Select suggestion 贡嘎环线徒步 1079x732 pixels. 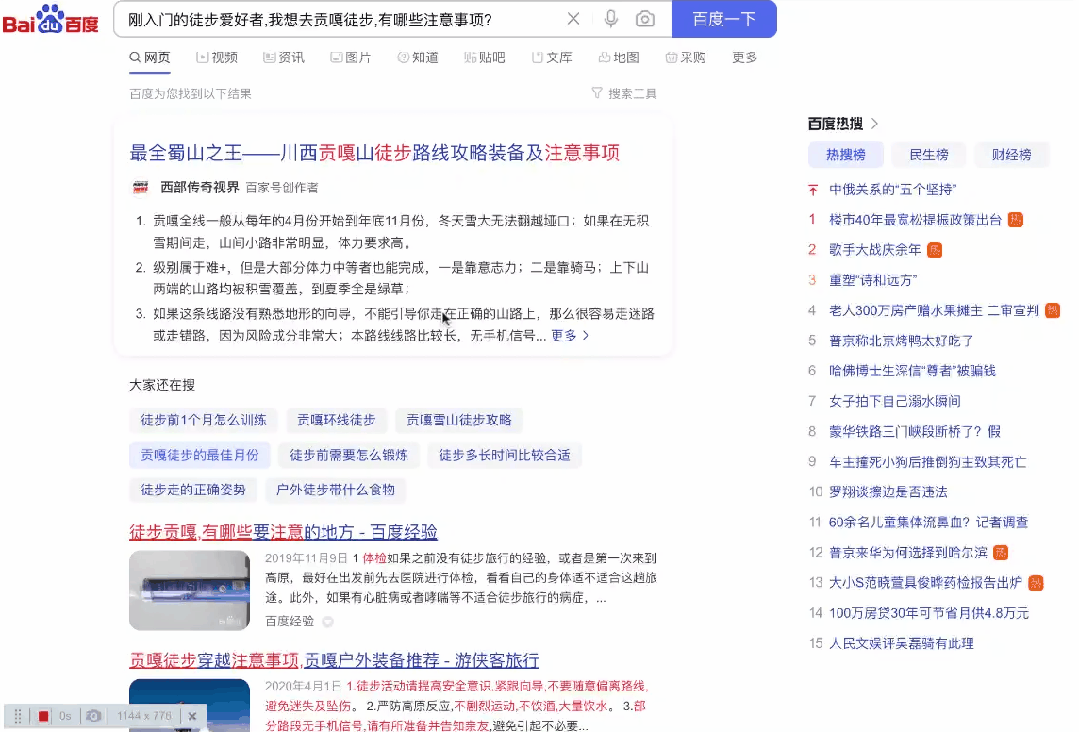[336, 420]
